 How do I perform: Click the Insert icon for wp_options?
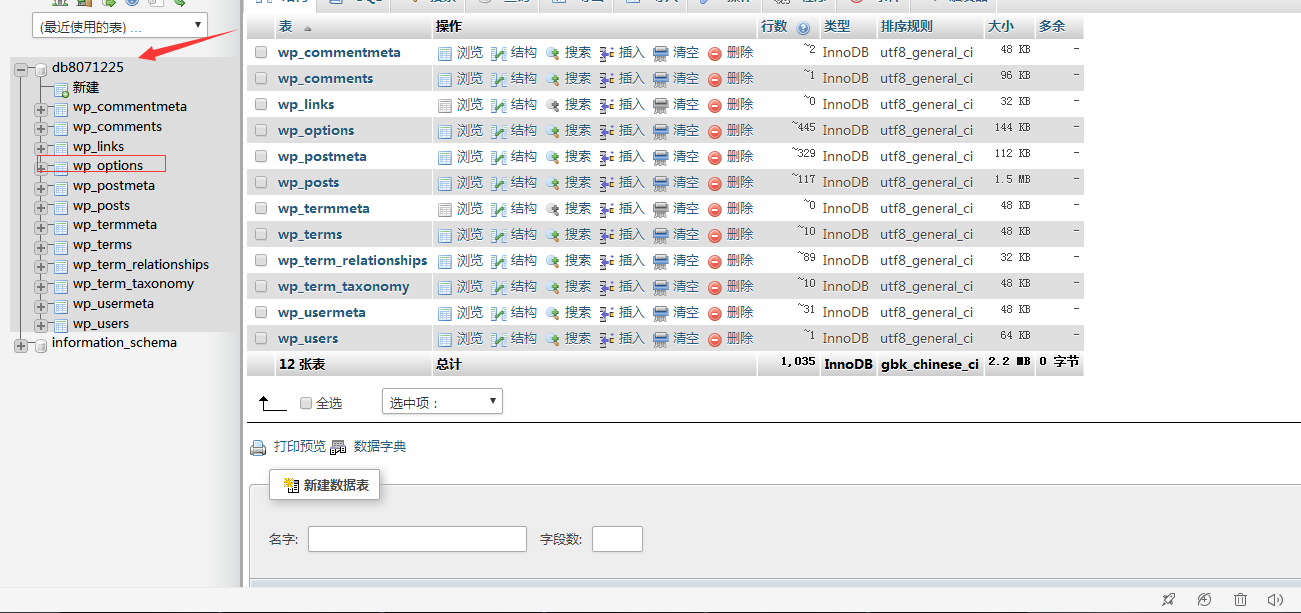click(x=607, y=131)
